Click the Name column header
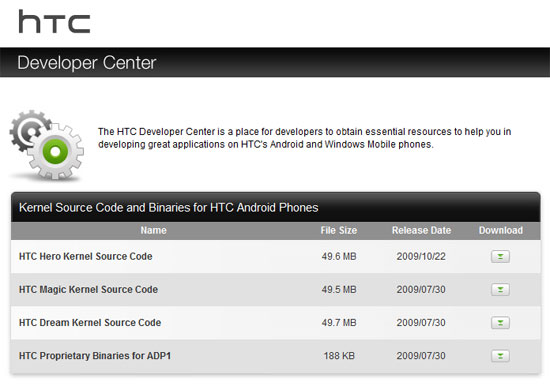 [x=153, y=231]
